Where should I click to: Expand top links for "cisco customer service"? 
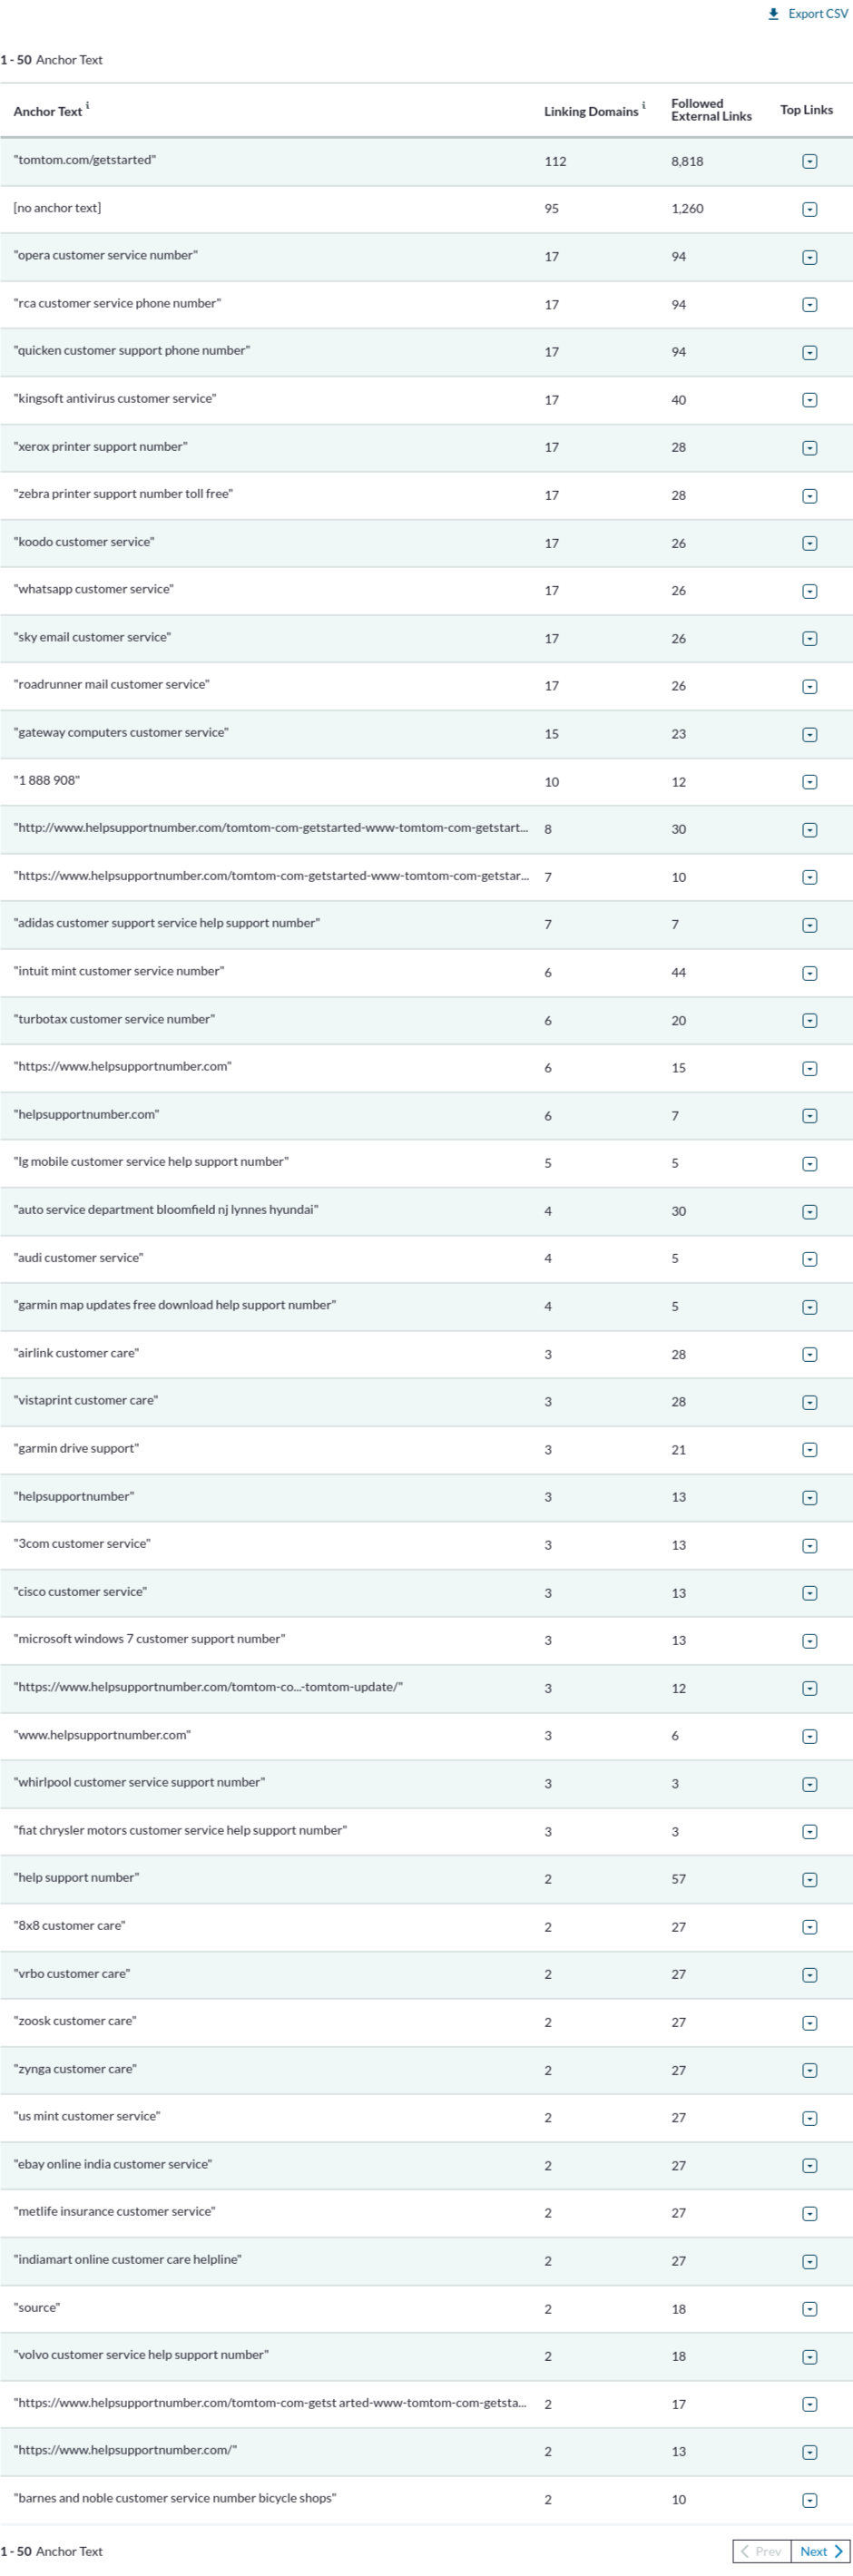[x=810, y=1593]
